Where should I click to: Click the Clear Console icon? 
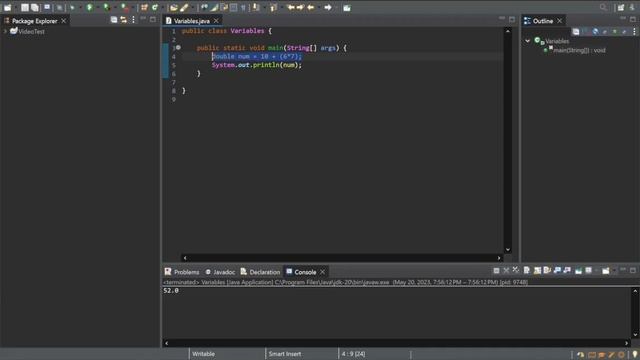(x=527, y=271)
